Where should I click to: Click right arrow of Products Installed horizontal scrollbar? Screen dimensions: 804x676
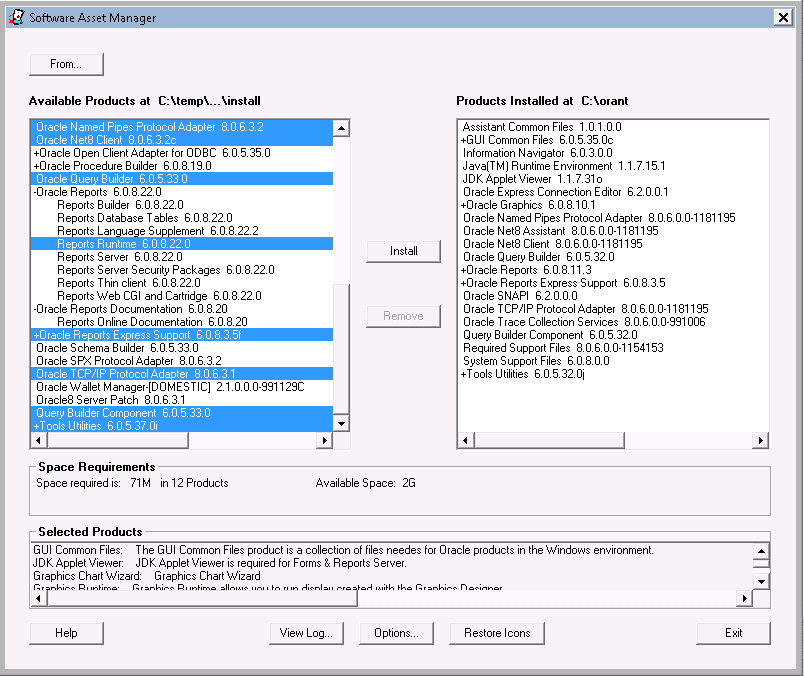760,440
